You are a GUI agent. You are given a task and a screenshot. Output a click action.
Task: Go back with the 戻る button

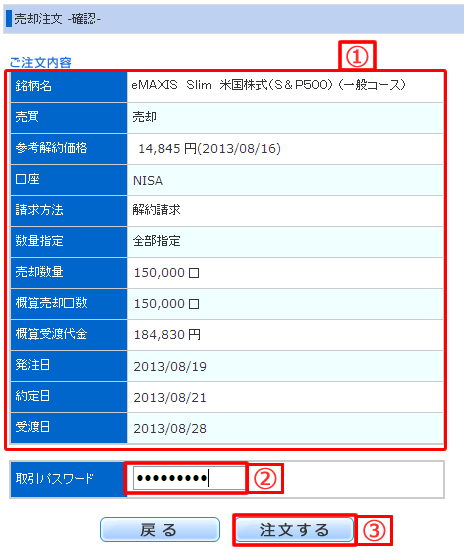pyautogui.click(x=160, y=529)
